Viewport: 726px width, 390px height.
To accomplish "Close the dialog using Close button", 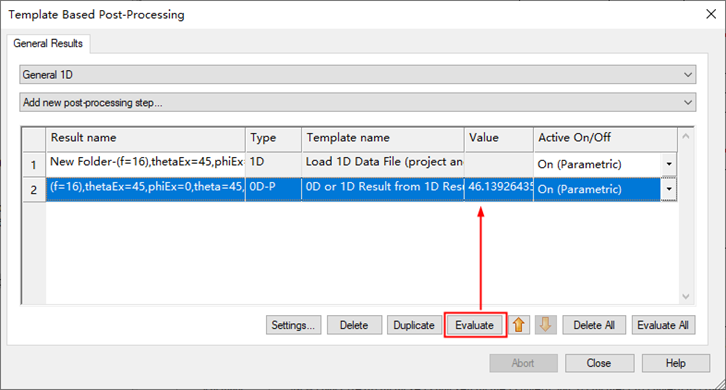I will click(x=599, y=363).
